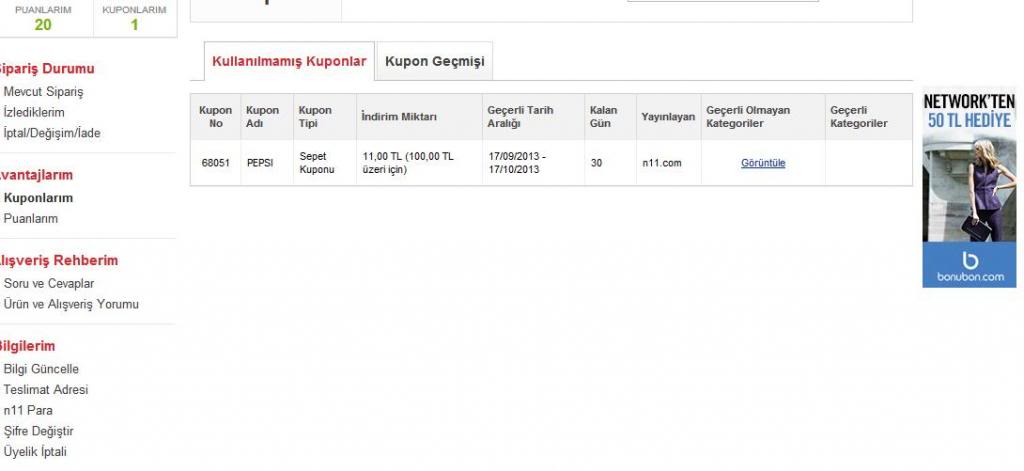Click the Bilgilerim section heading
Viewport: 1024px width, 471px height.
tap(27, 346)
